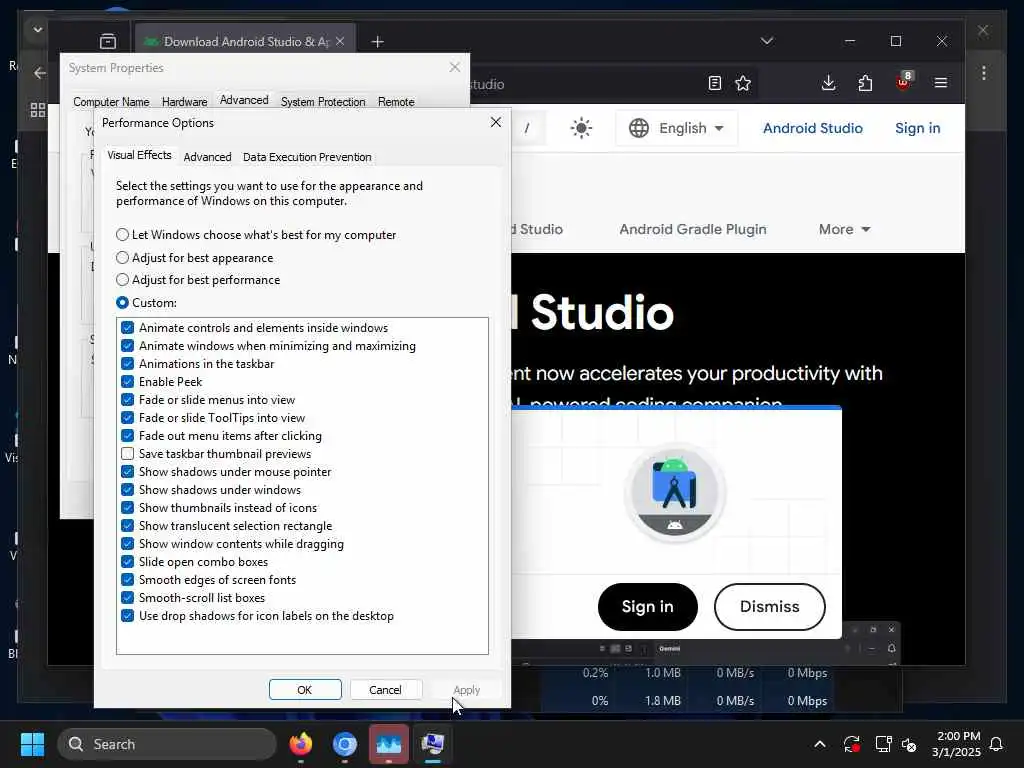Open System Protection tab
1024x768 pixels.
point(323,102)
